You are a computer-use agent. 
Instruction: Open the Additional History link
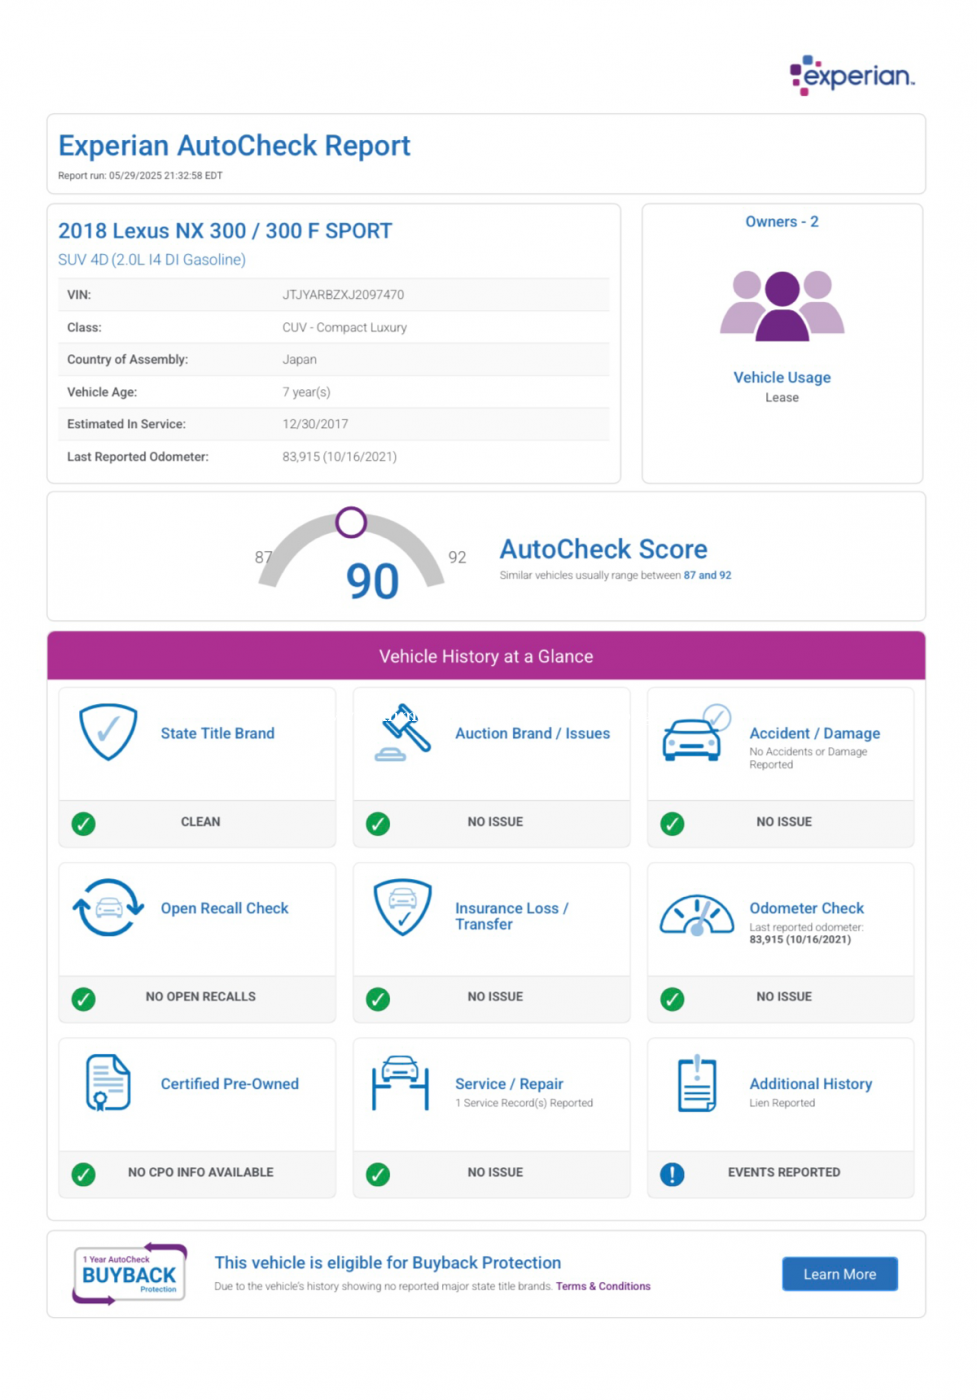point(811,1084)
